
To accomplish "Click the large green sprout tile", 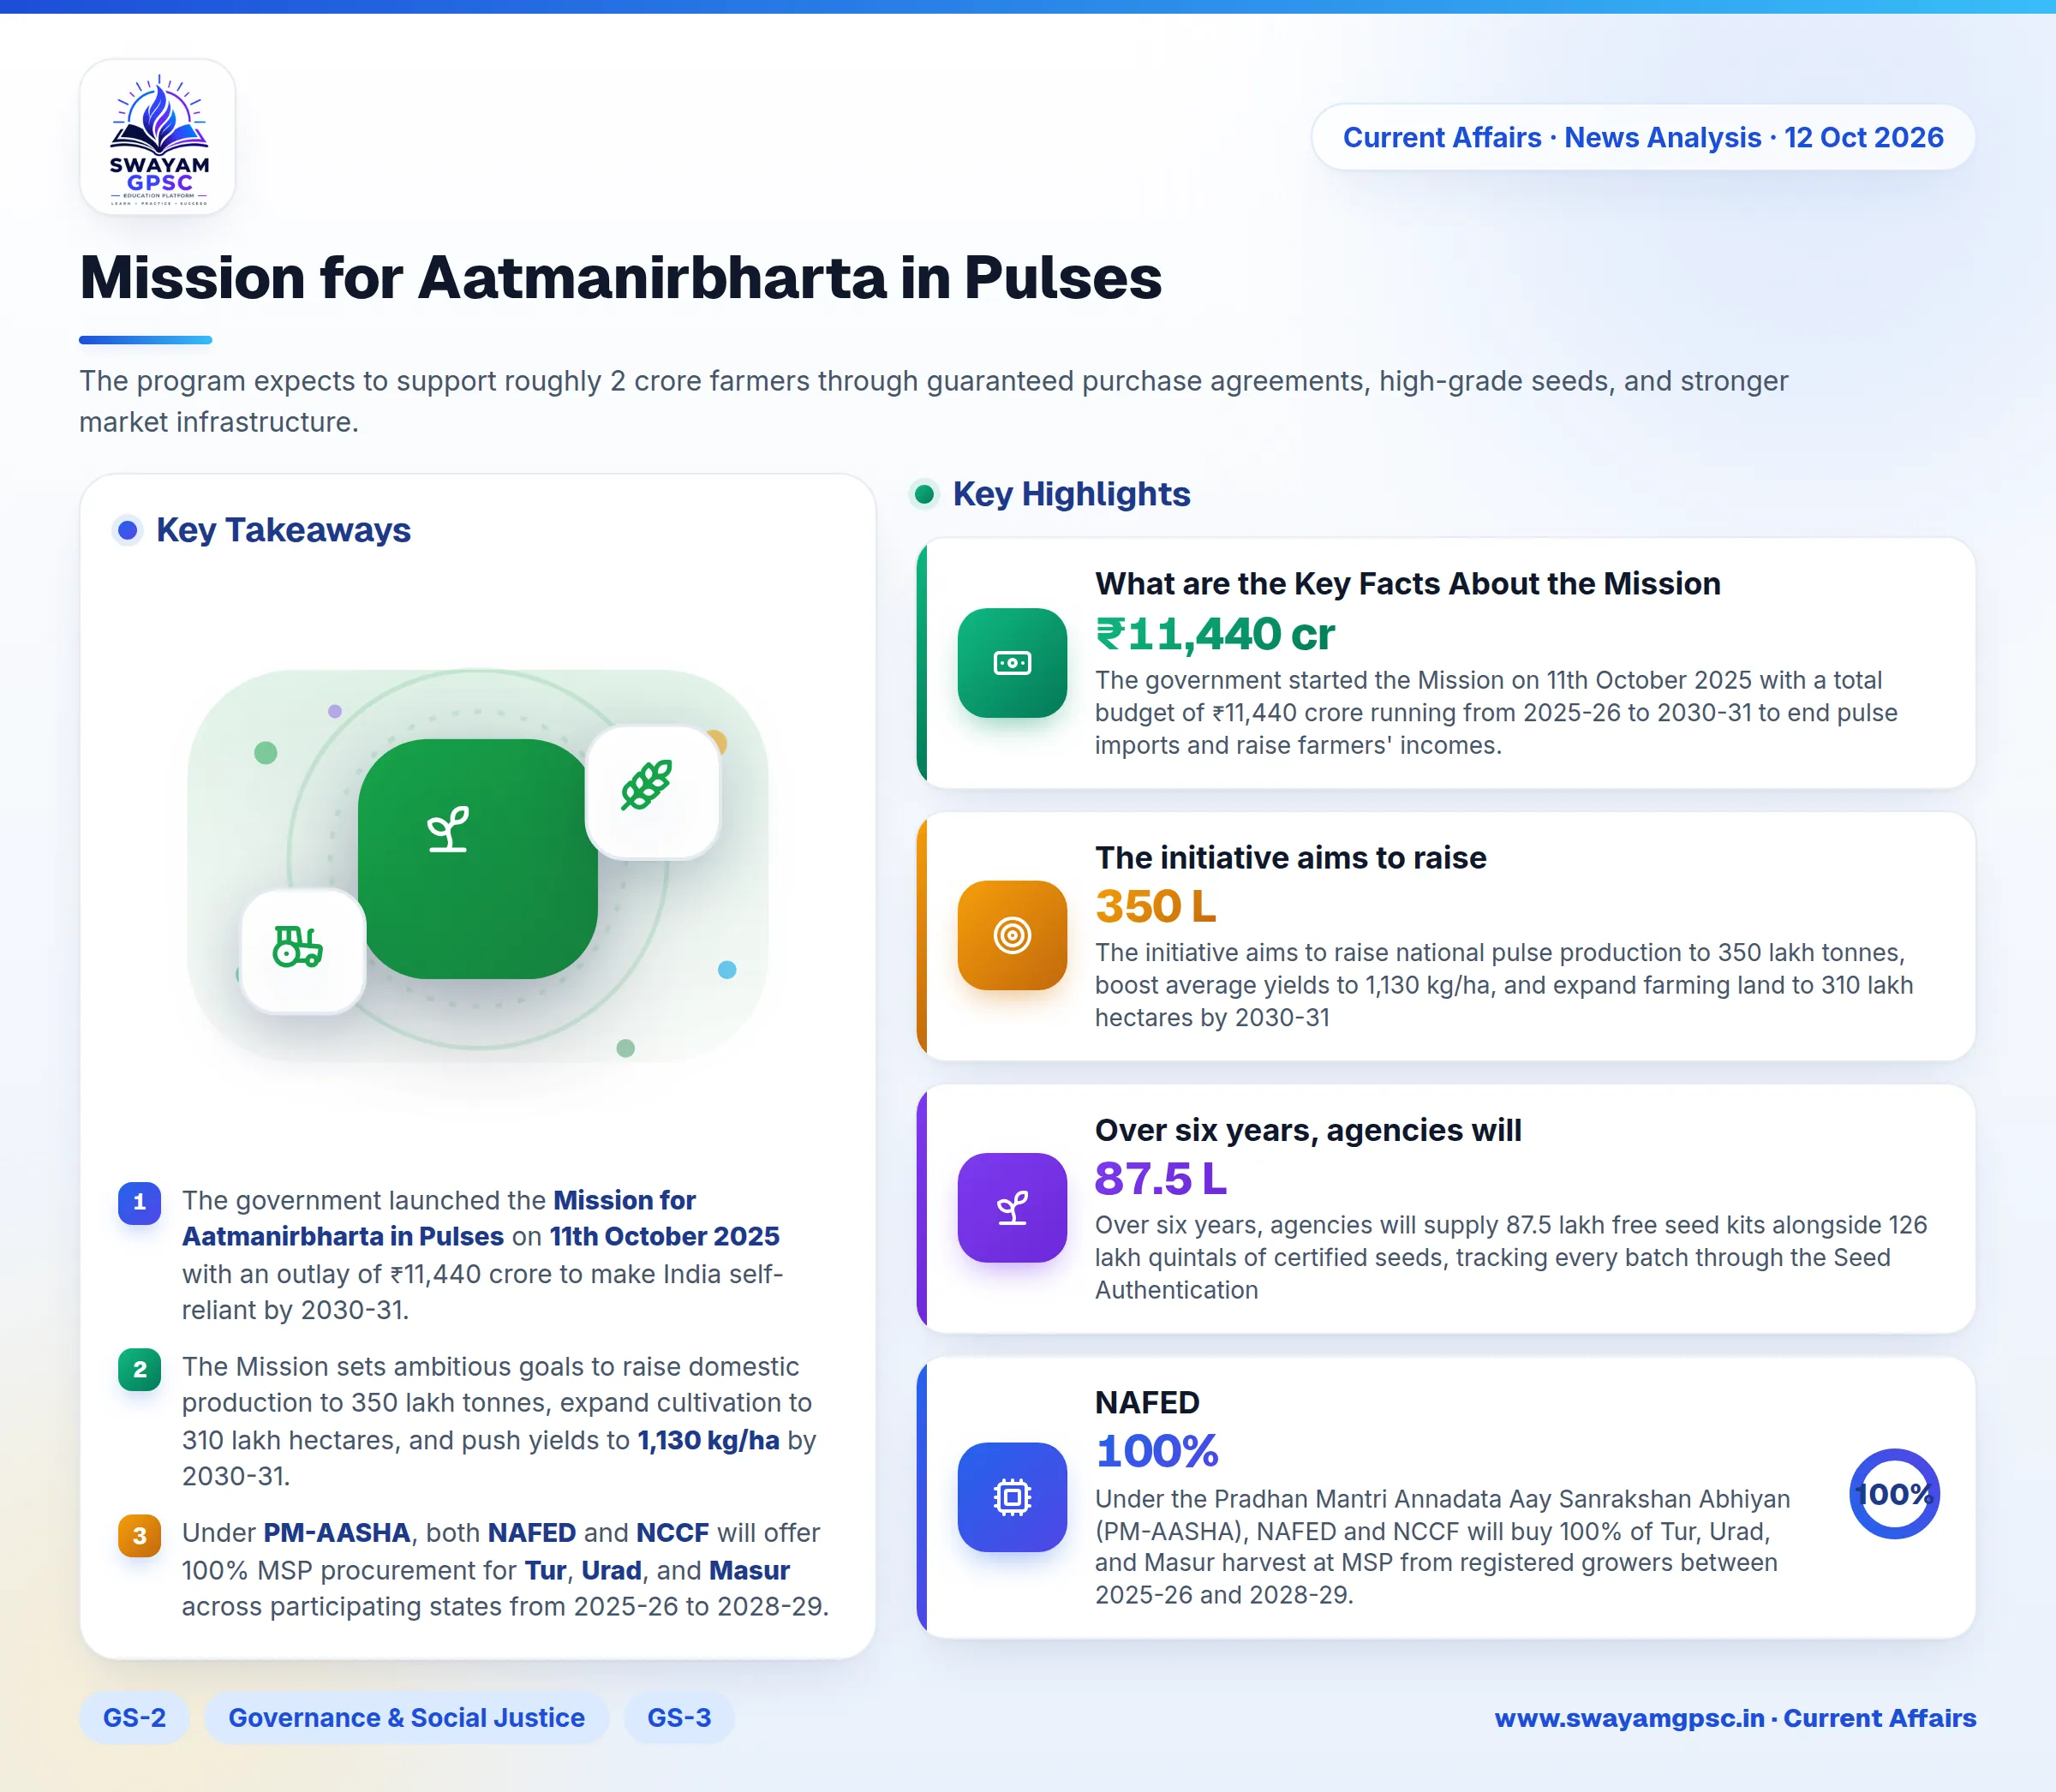I will pos(478,858).
